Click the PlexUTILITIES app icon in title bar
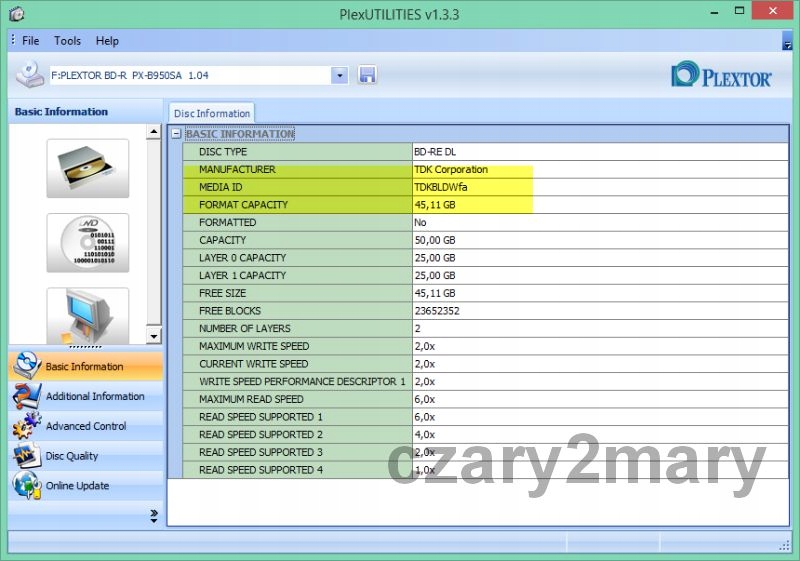The width and height of the screenshot is (800, 561). 16,14
